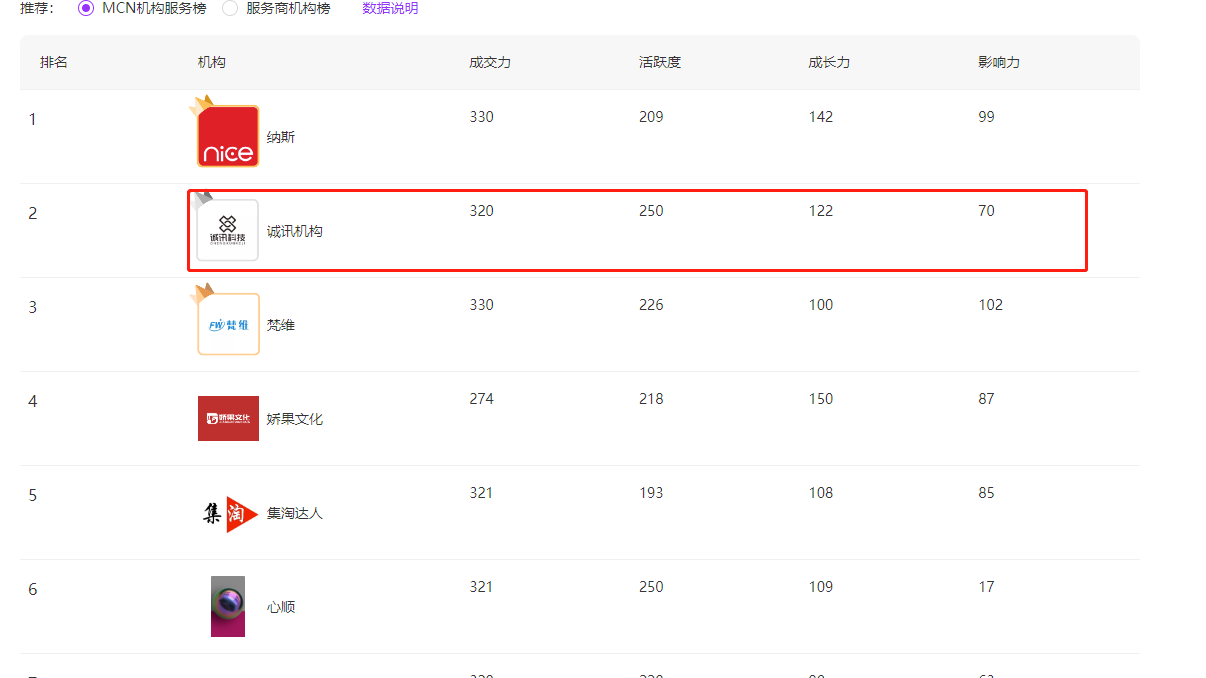Click 集淘达人's 影响力 value 85
The width and height of the screenshot is (1206, 678).
[x=987, y=493]
